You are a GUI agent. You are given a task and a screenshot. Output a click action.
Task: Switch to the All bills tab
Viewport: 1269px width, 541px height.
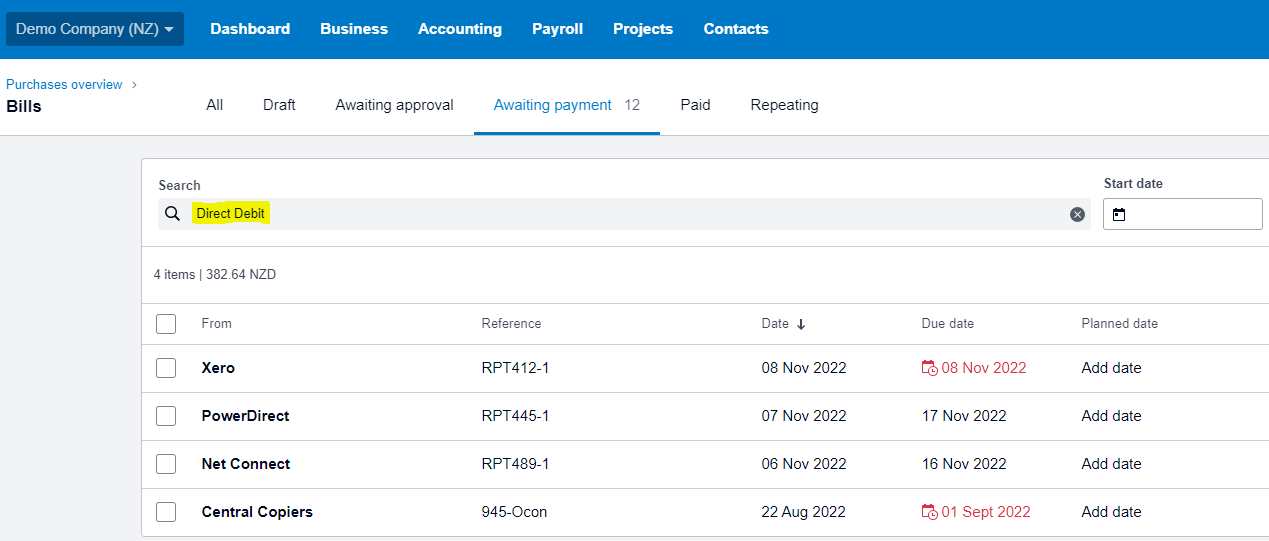(215, 105)
